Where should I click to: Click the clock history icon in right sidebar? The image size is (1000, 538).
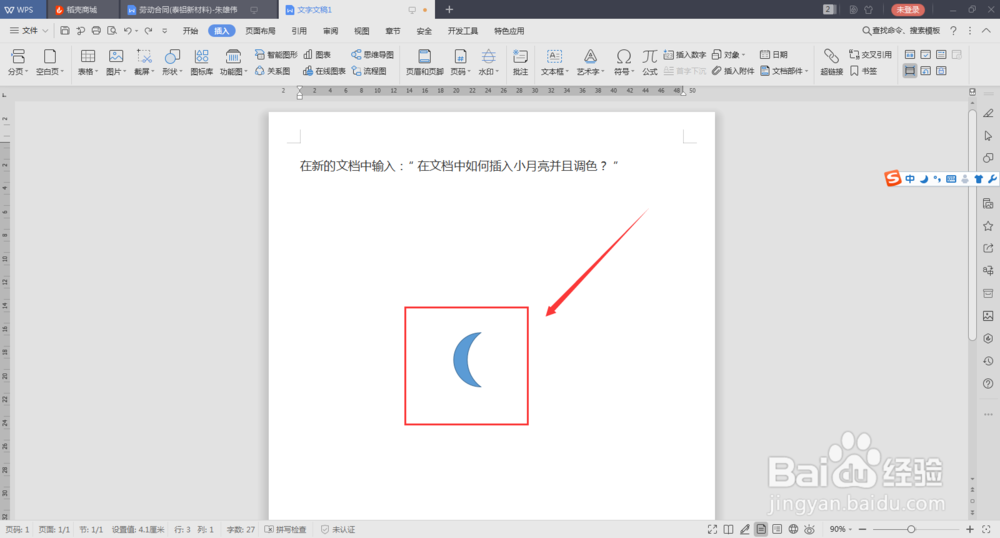tap(988, 361)
